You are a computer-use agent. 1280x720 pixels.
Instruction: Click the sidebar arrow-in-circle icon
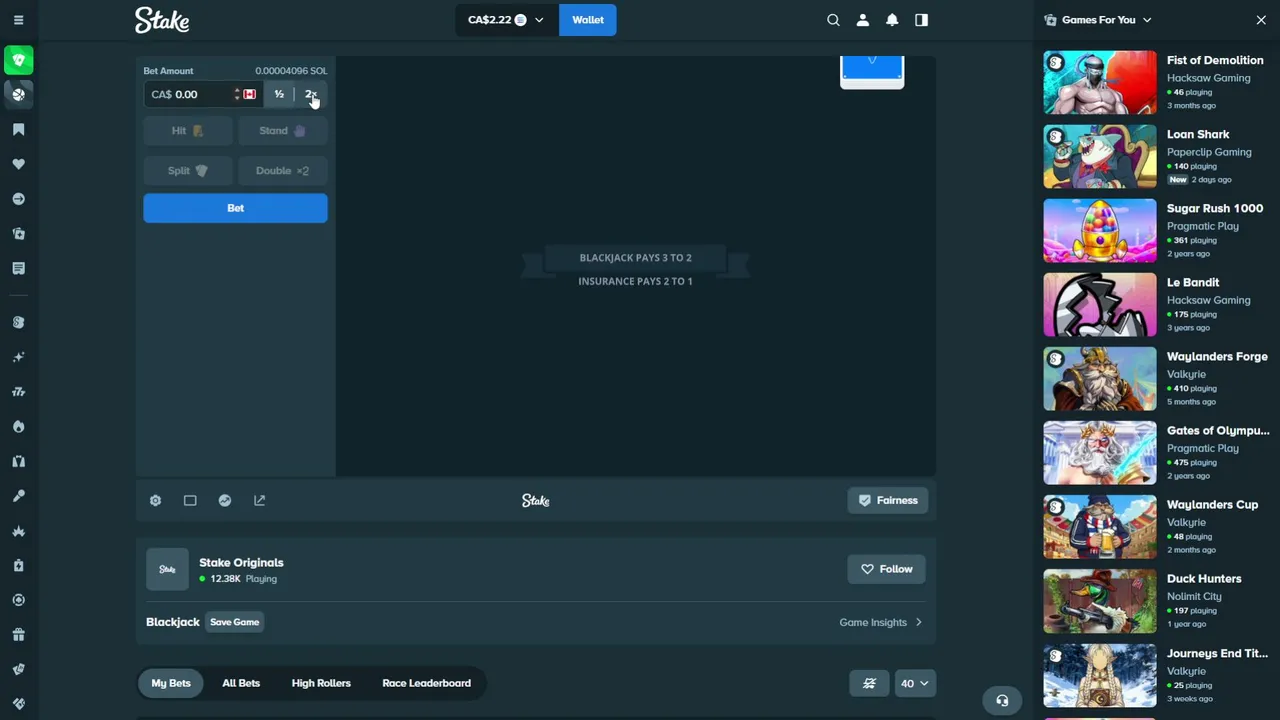(18, 199)
